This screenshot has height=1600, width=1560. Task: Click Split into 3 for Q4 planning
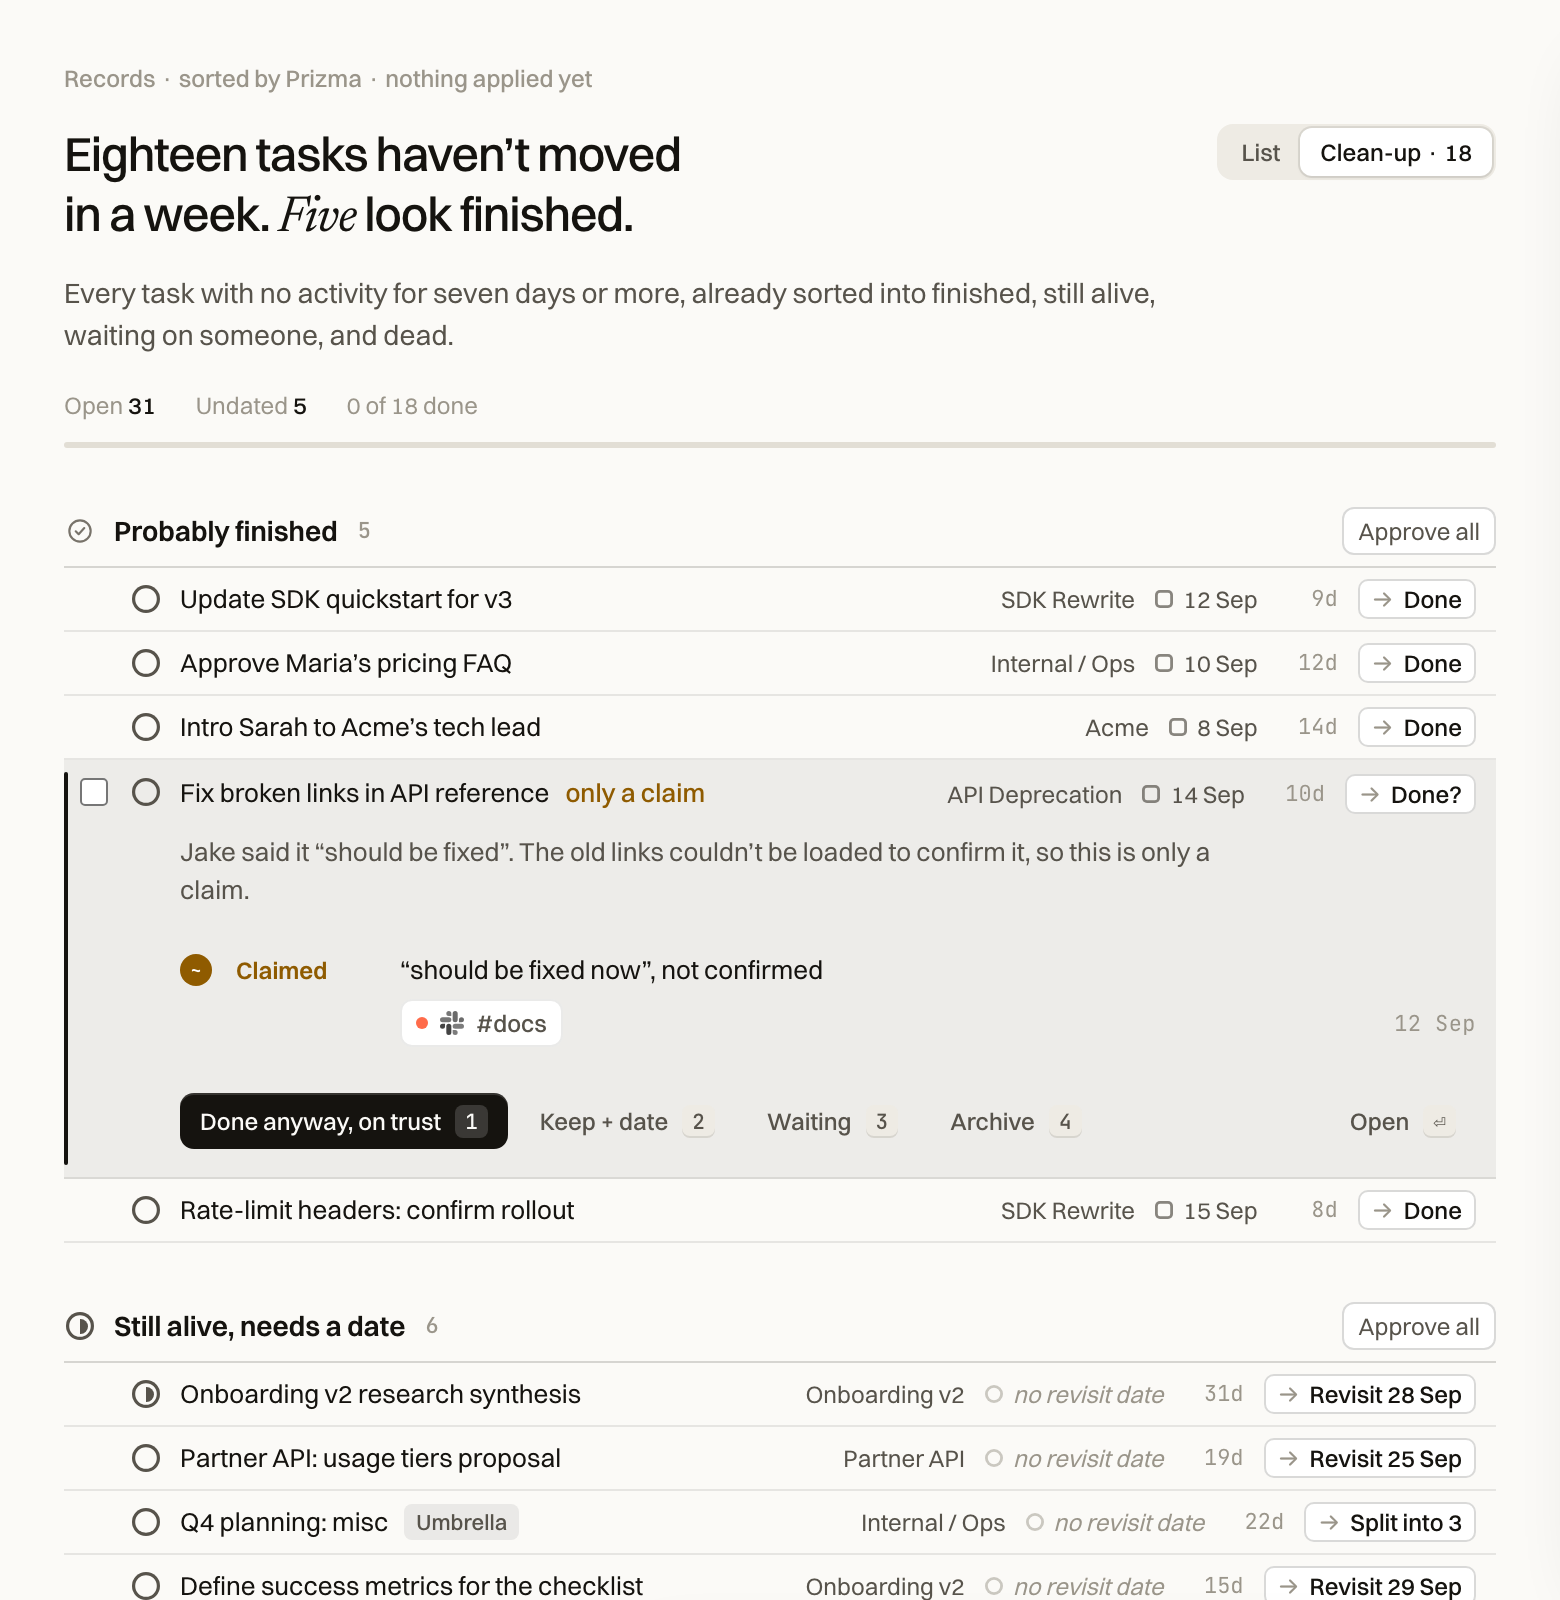(x=1390, y=1522)
